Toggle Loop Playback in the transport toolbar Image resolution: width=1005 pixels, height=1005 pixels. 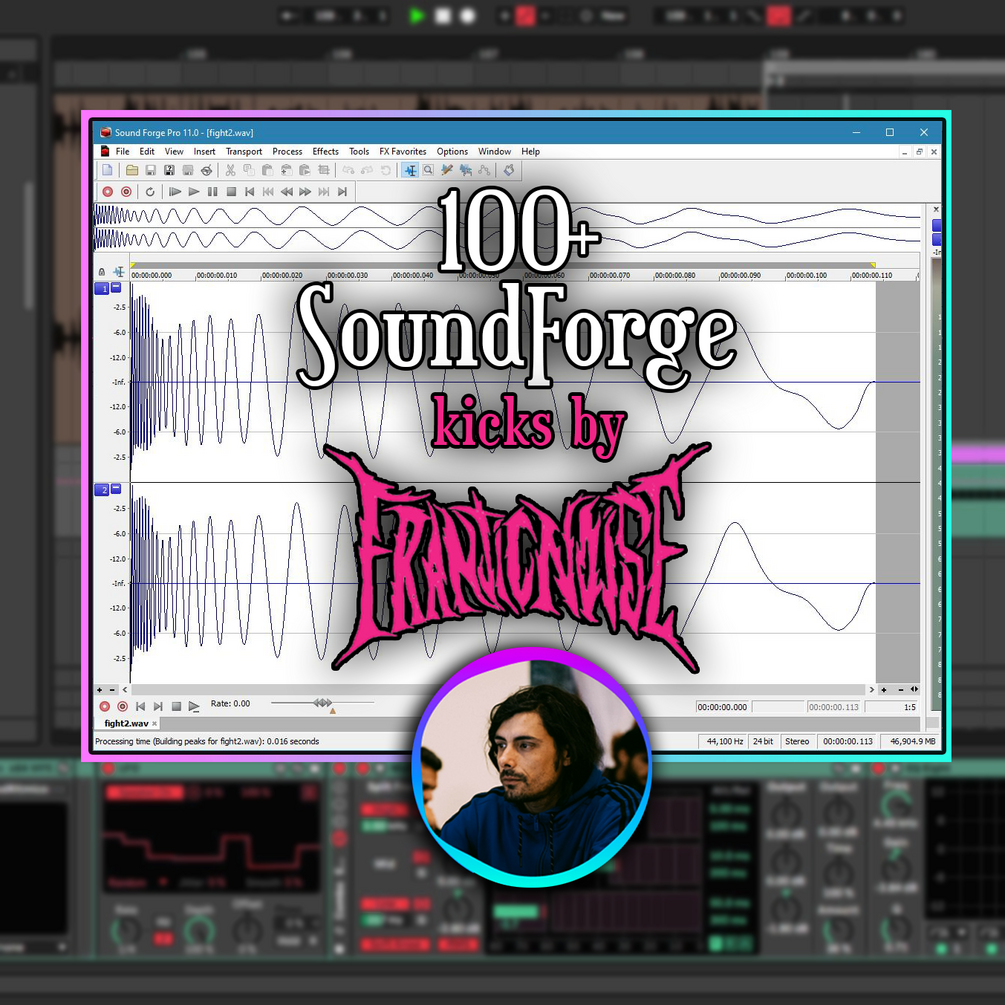coord(150,192)
